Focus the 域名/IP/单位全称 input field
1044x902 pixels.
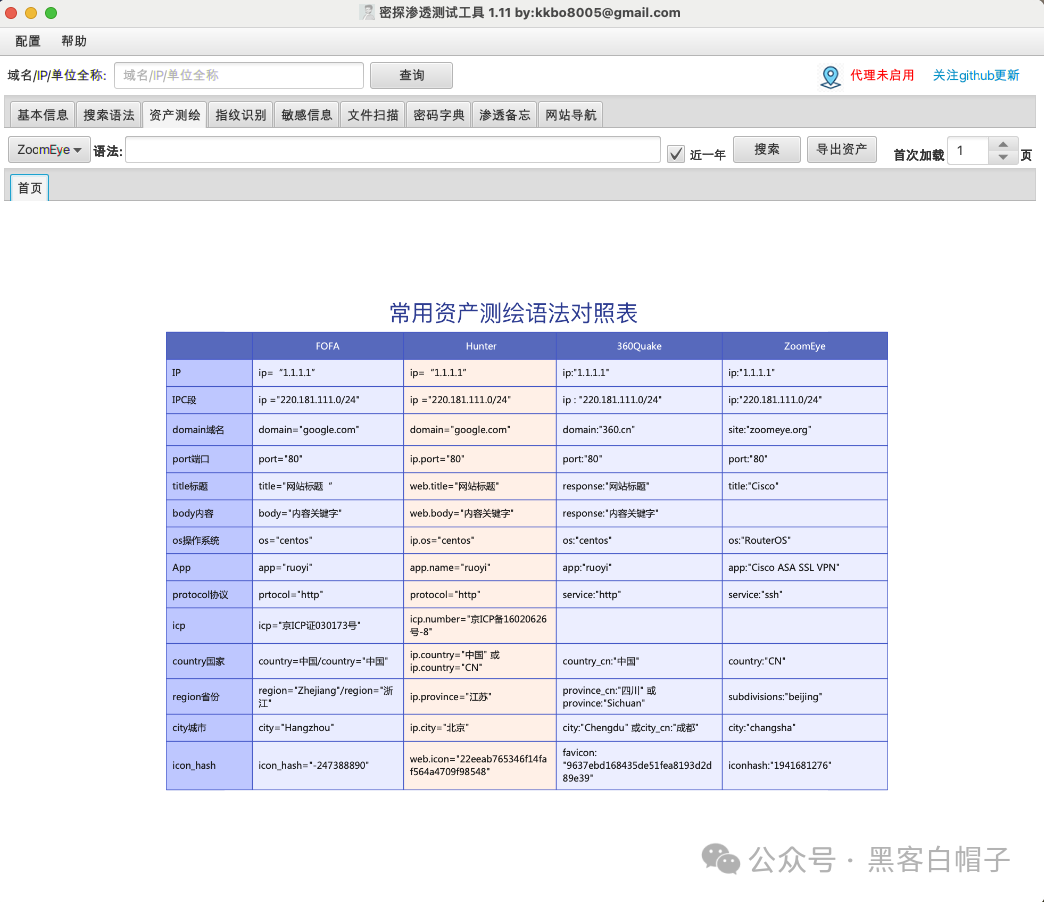239,75
